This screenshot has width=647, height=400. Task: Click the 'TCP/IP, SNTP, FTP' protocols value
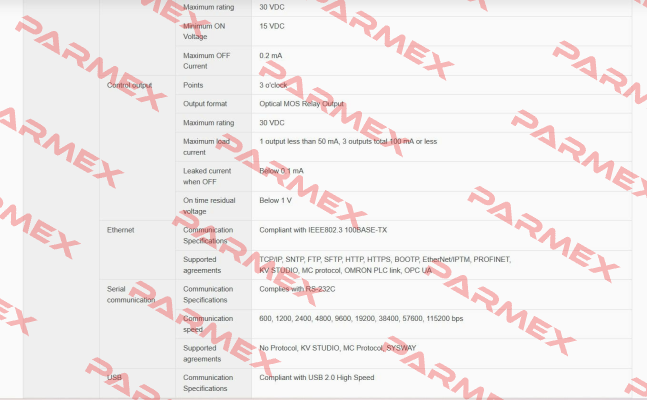[x=385, y=265]
